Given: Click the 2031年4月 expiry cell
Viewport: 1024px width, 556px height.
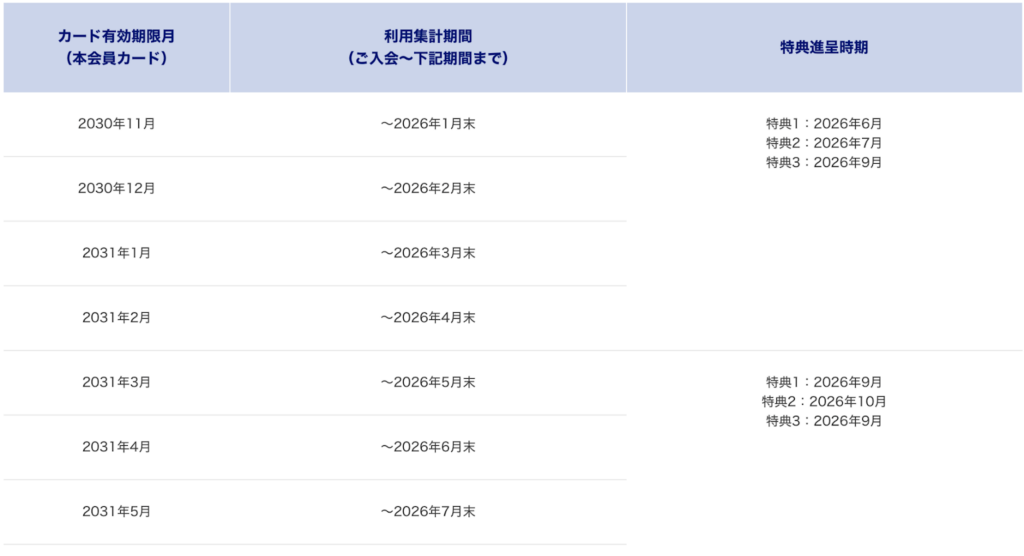Looking at the screenshot, I should [x=116, y=446].
